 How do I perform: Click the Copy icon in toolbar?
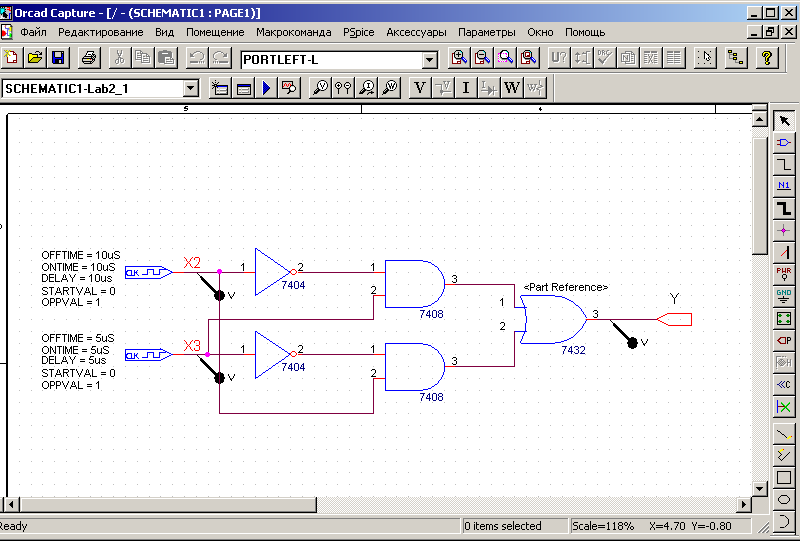(x=143, y=58)
